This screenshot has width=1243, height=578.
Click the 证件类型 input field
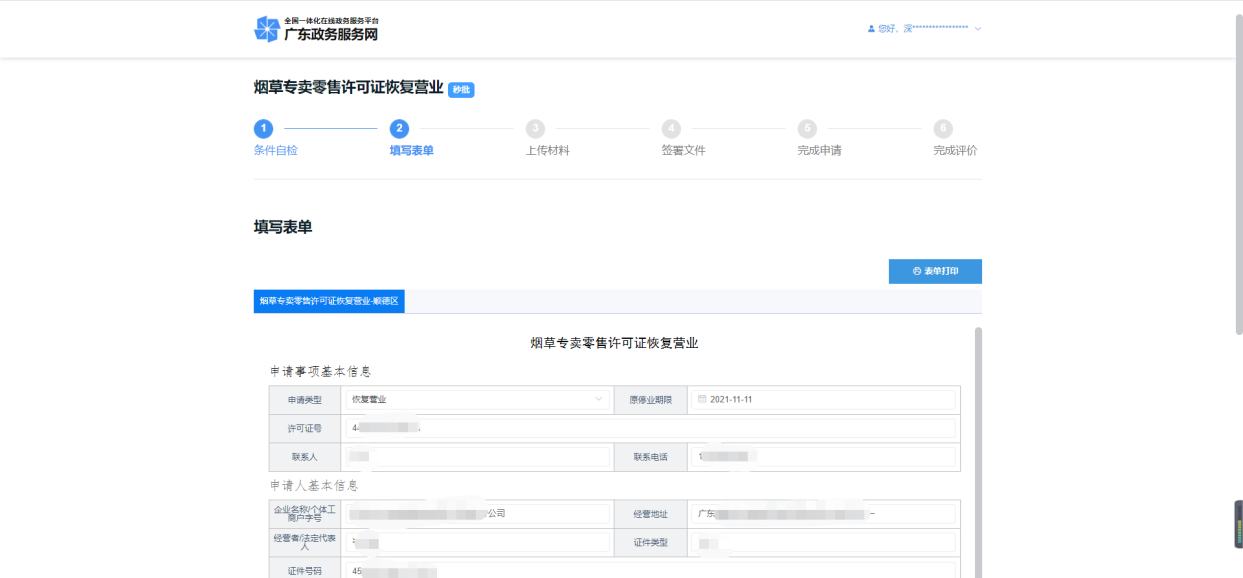point(824,543)
